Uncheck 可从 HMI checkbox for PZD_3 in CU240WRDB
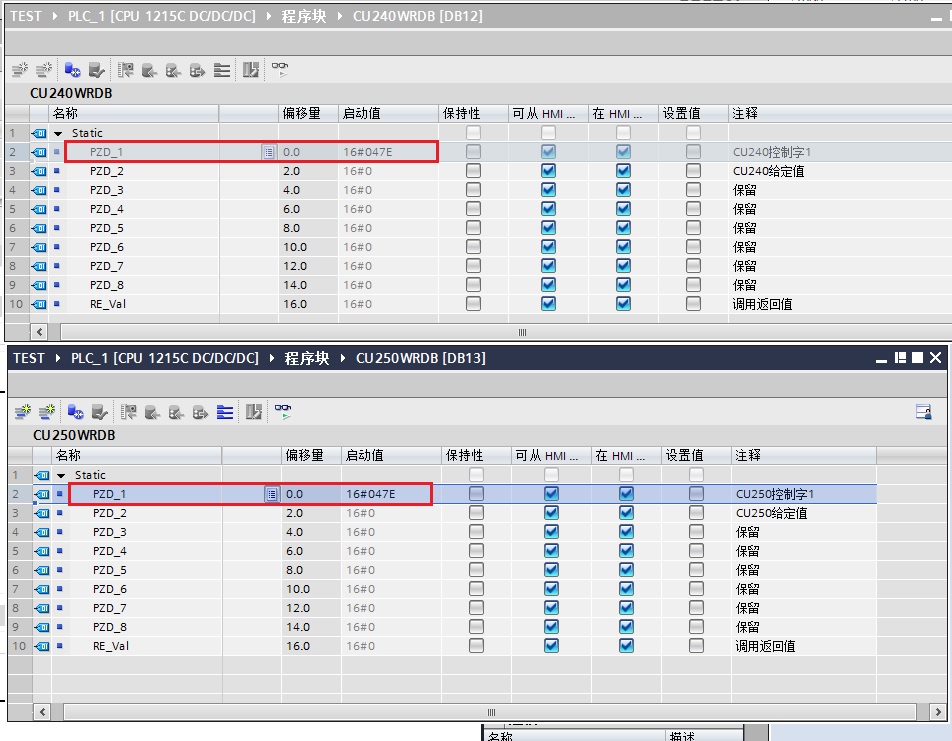 [x=548, y=190]
